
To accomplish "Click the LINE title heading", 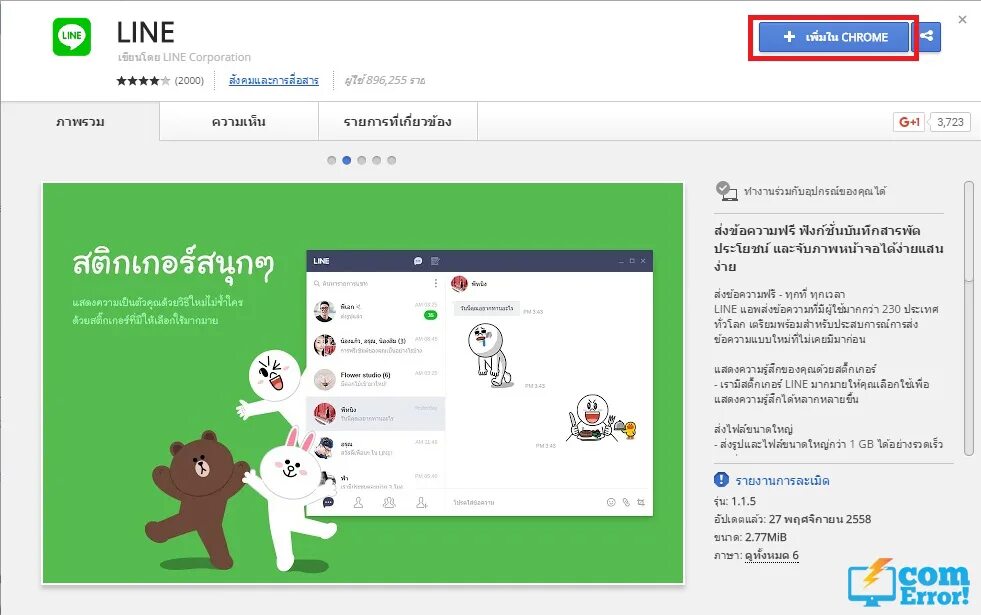I will 146,33.
